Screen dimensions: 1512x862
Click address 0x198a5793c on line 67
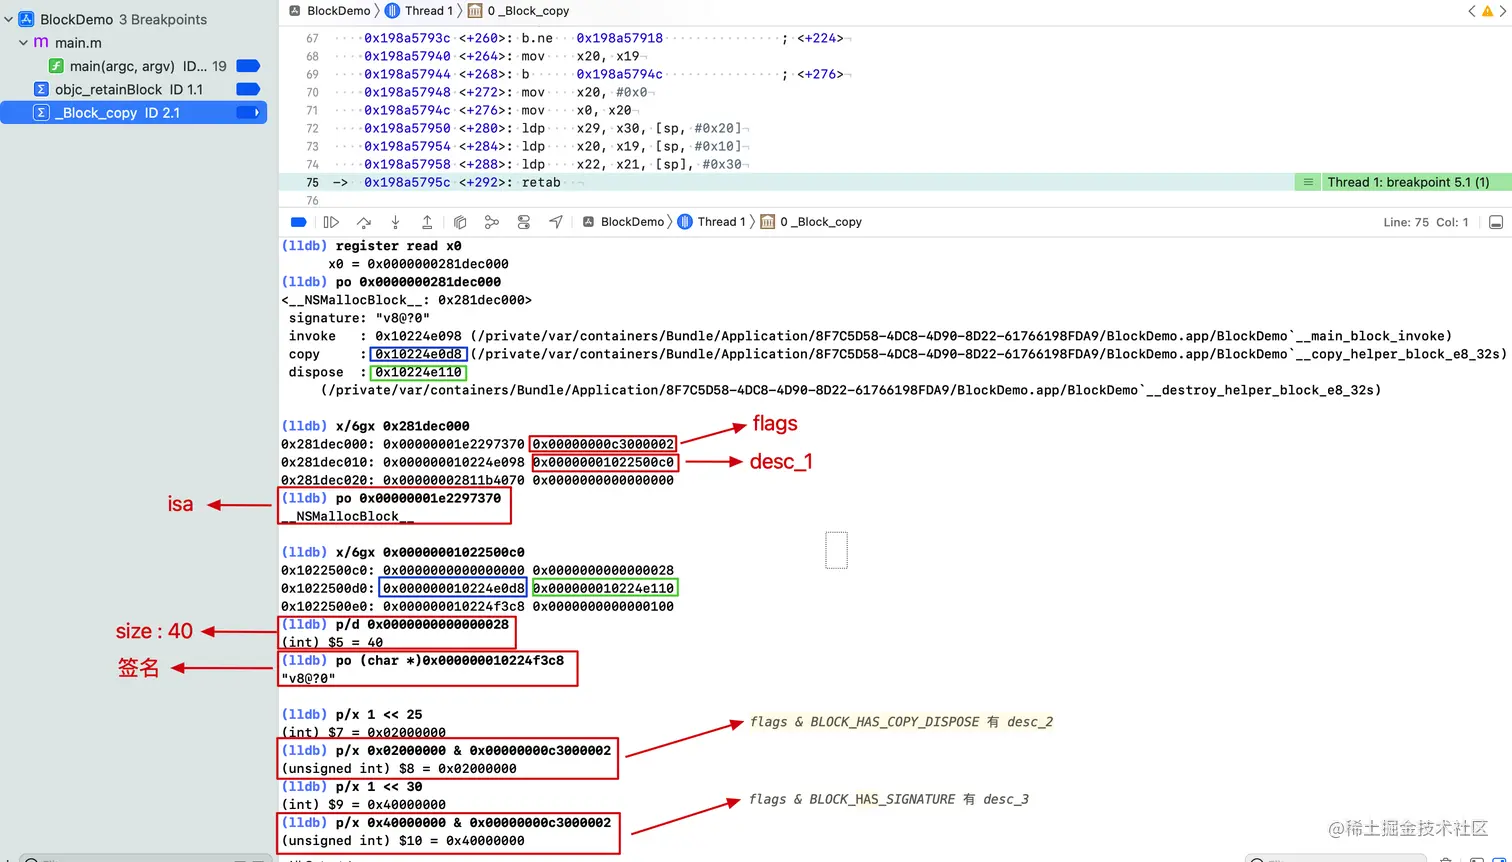coord(407,38)
